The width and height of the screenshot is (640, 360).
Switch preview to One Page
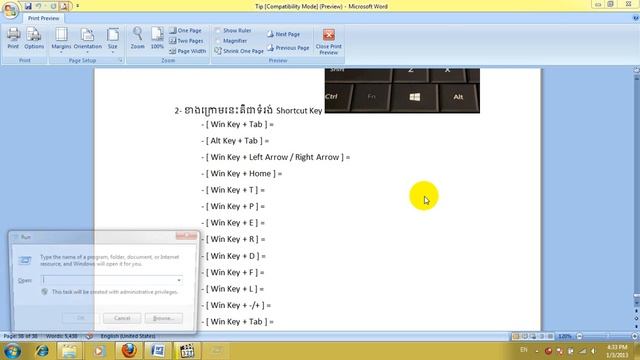(x=186, y=31)
